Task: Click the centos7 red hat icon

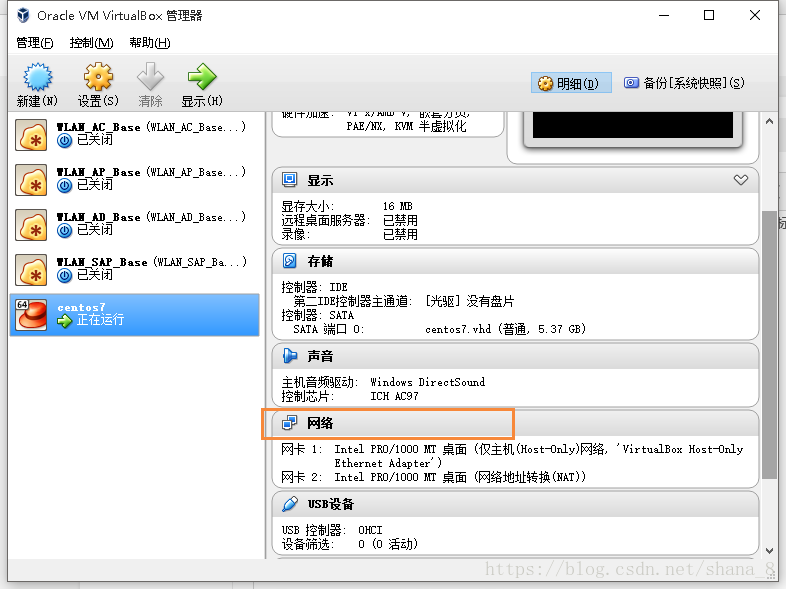Action: (31, 315)
